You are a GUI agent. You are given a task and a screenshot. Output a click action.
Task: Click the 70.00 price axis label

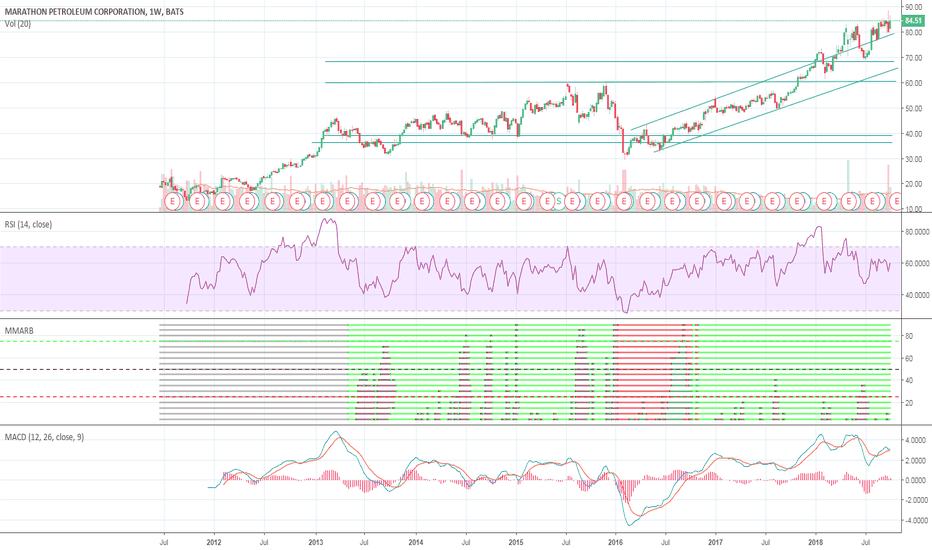point(914,58)
